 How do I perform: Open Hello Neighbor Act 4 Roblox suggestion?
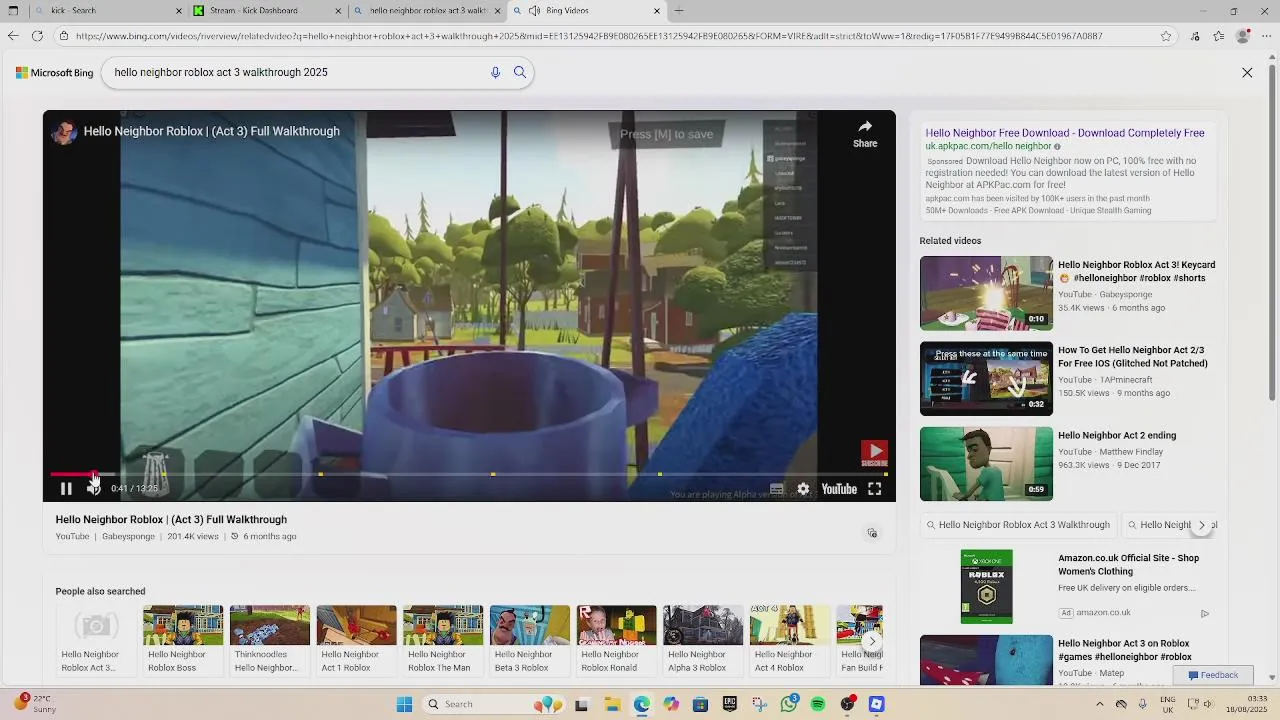pos(790,639)
